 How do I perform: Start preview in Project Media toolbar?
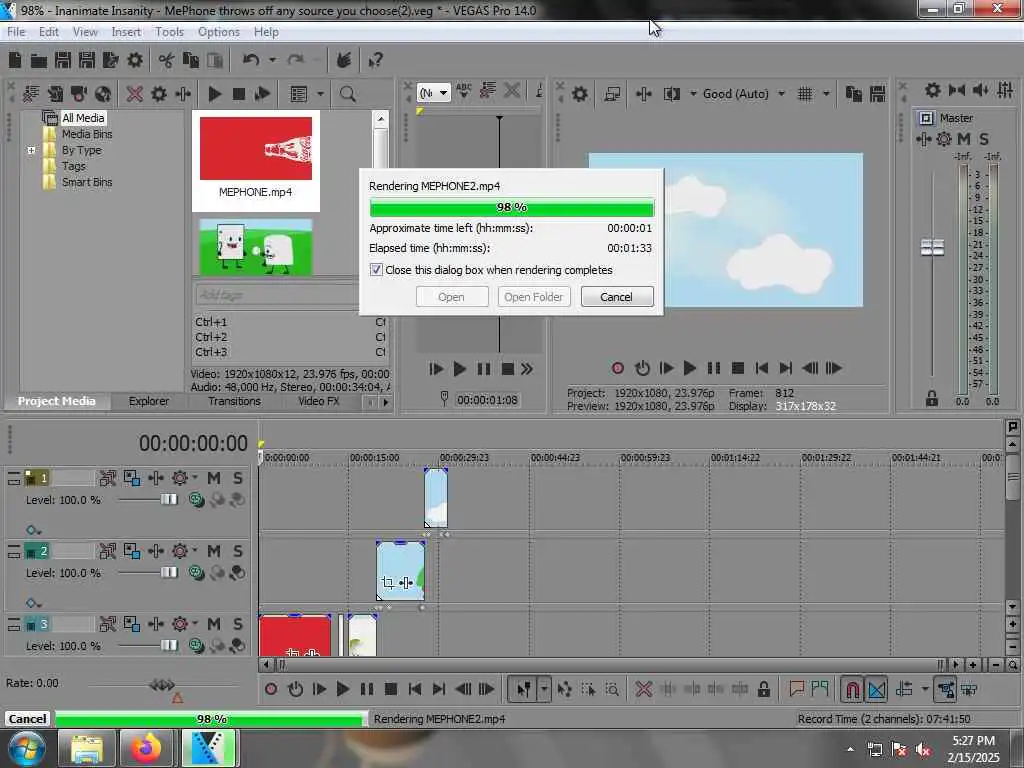[x=214, y=94]
